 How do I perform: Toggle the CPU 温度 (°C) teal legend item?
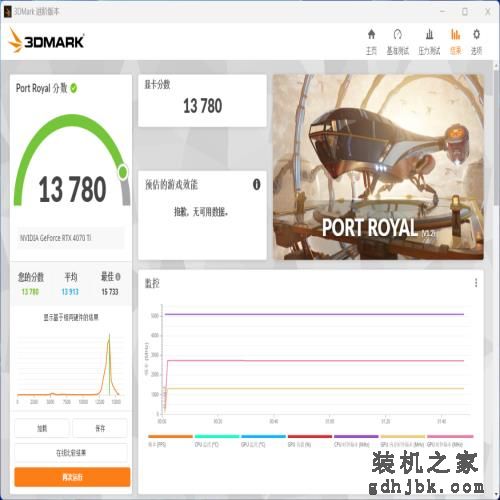click(217, 441)
